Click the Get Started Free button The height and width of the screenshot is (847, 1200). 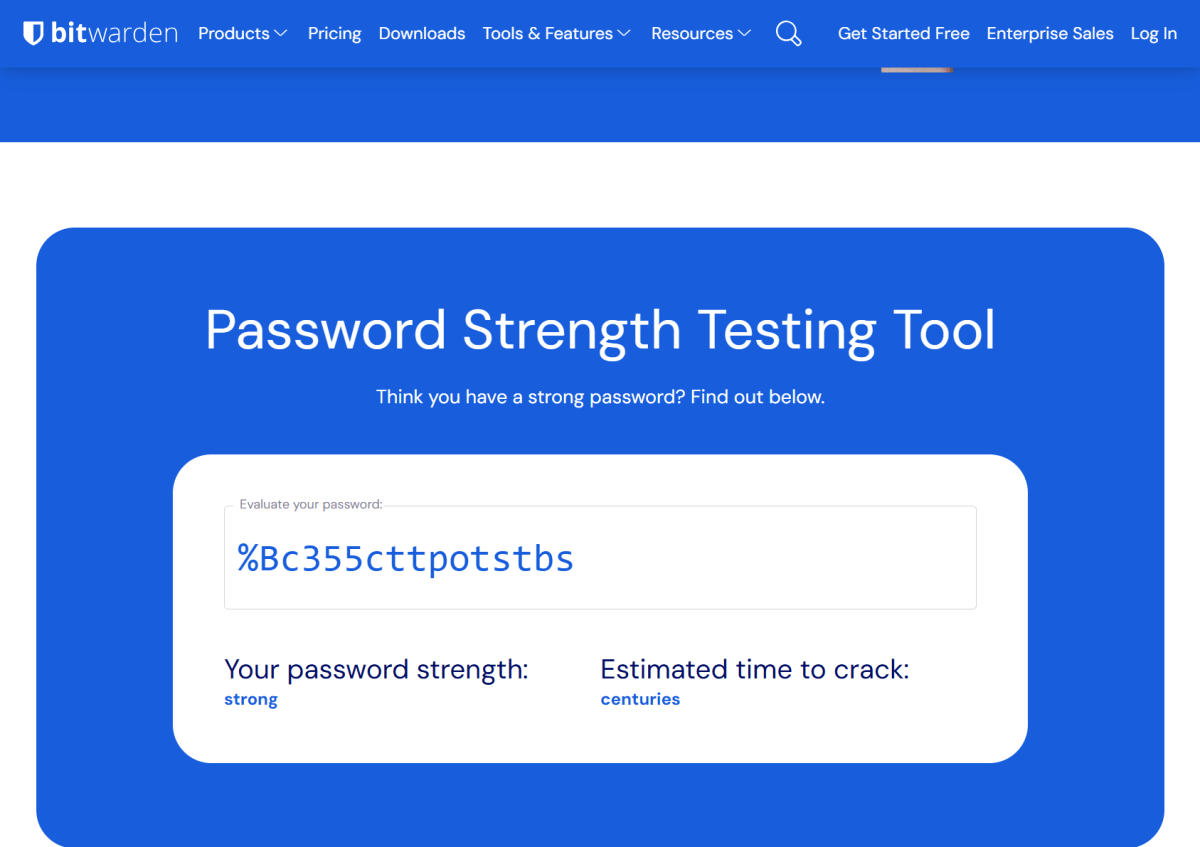tap(903, 33)
